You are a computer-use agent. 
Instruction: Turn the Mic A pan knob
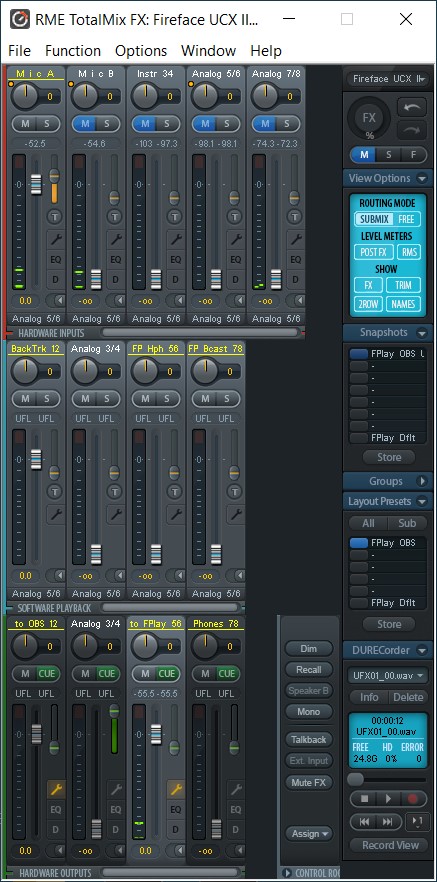pyautogui.click(x=24, y=96)
